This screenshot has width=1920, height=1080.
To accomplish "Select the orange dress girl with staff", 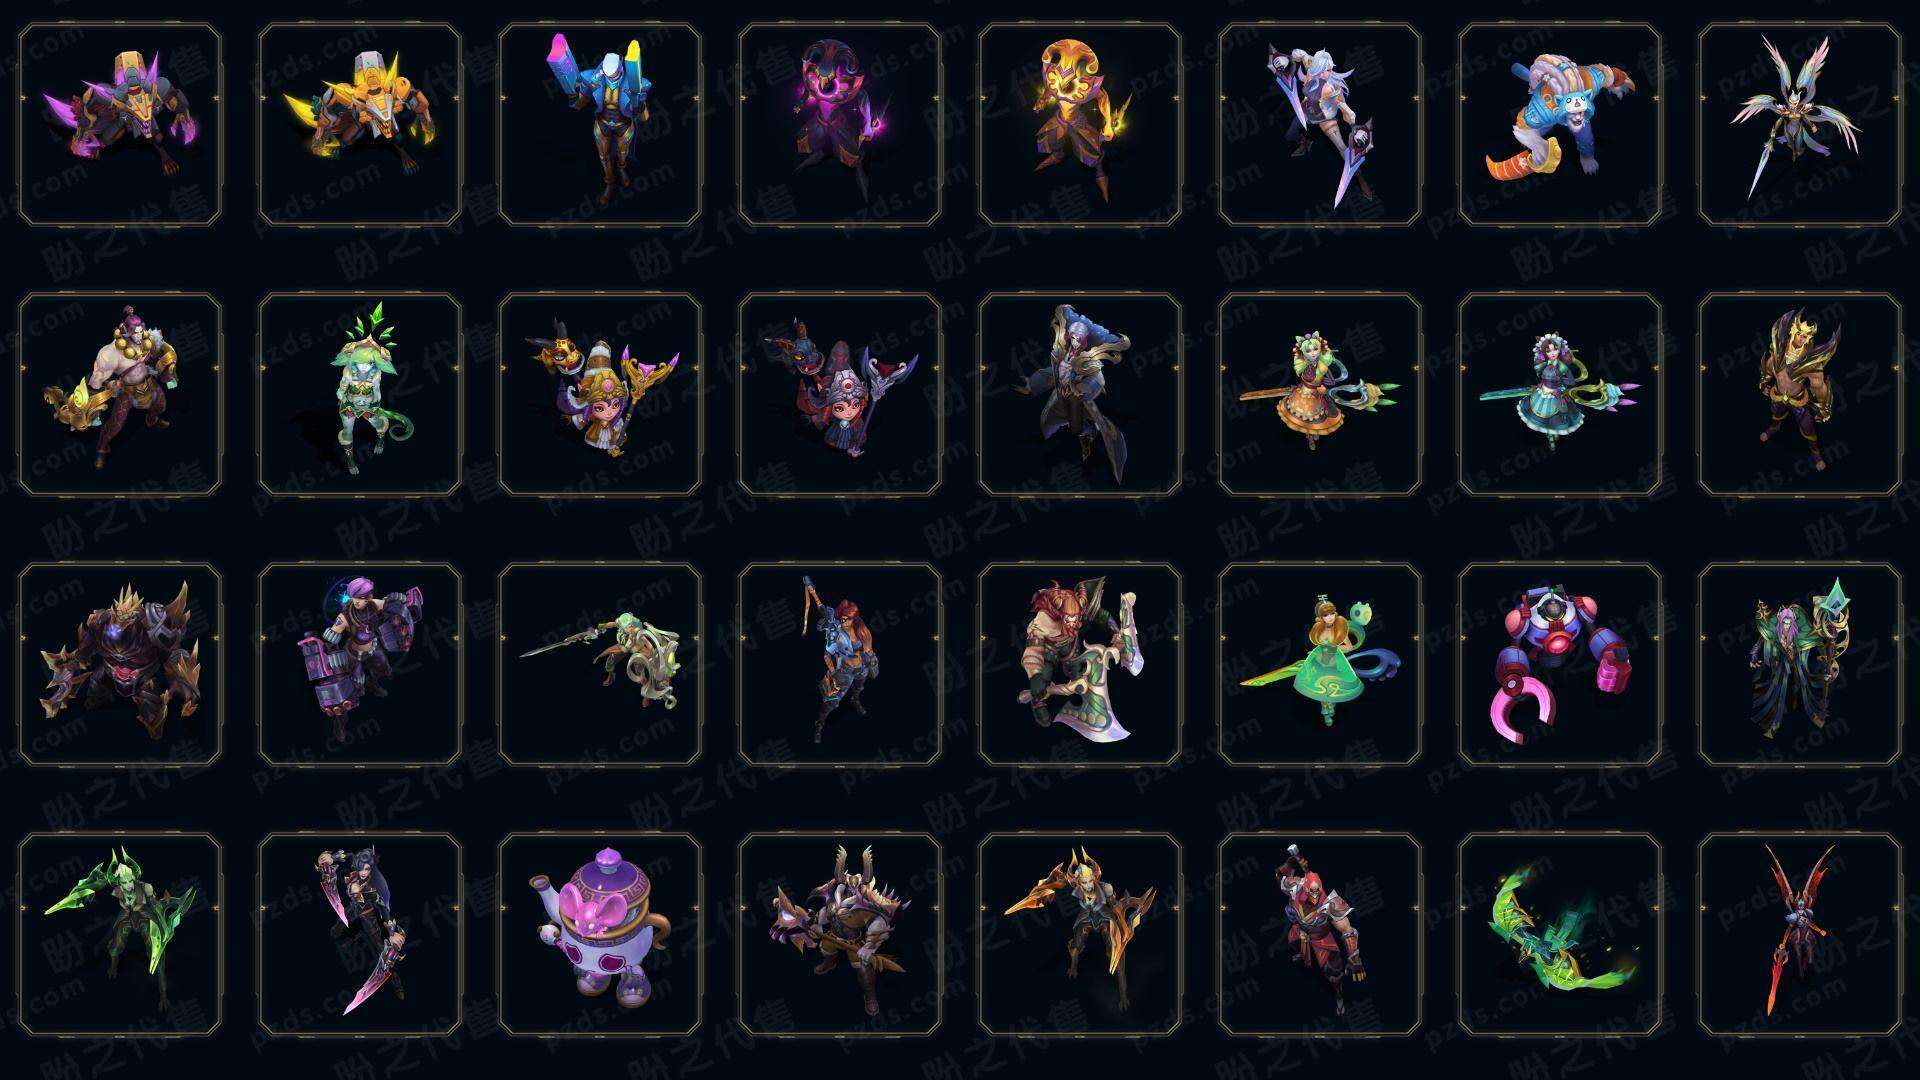I will [x=1320, y=394].
